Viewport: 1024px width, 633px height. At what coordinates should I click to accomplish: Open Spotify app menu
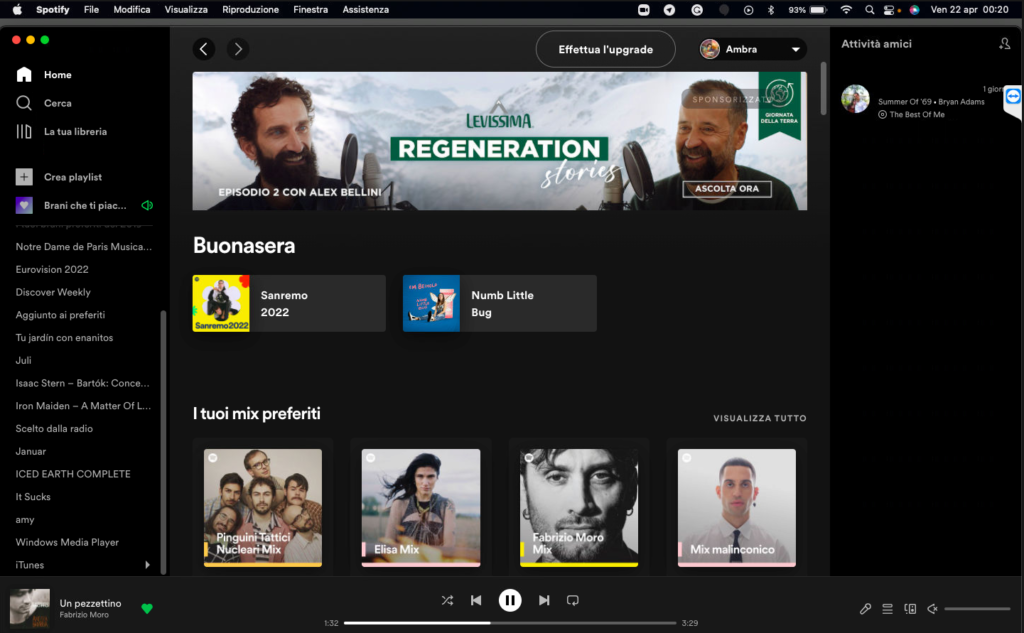pyautogui.click(x=52, y=9)
